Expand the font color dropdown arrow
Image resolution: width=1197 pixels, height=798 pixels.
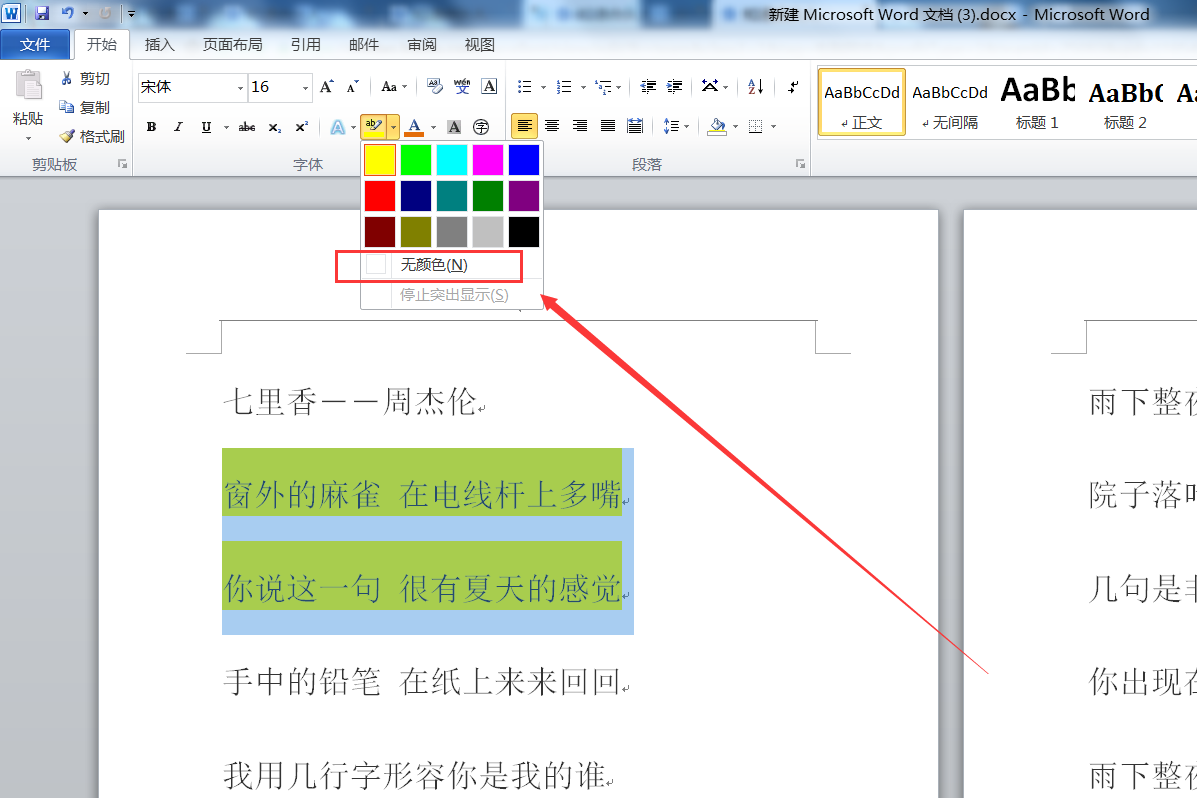coord(434,127)
